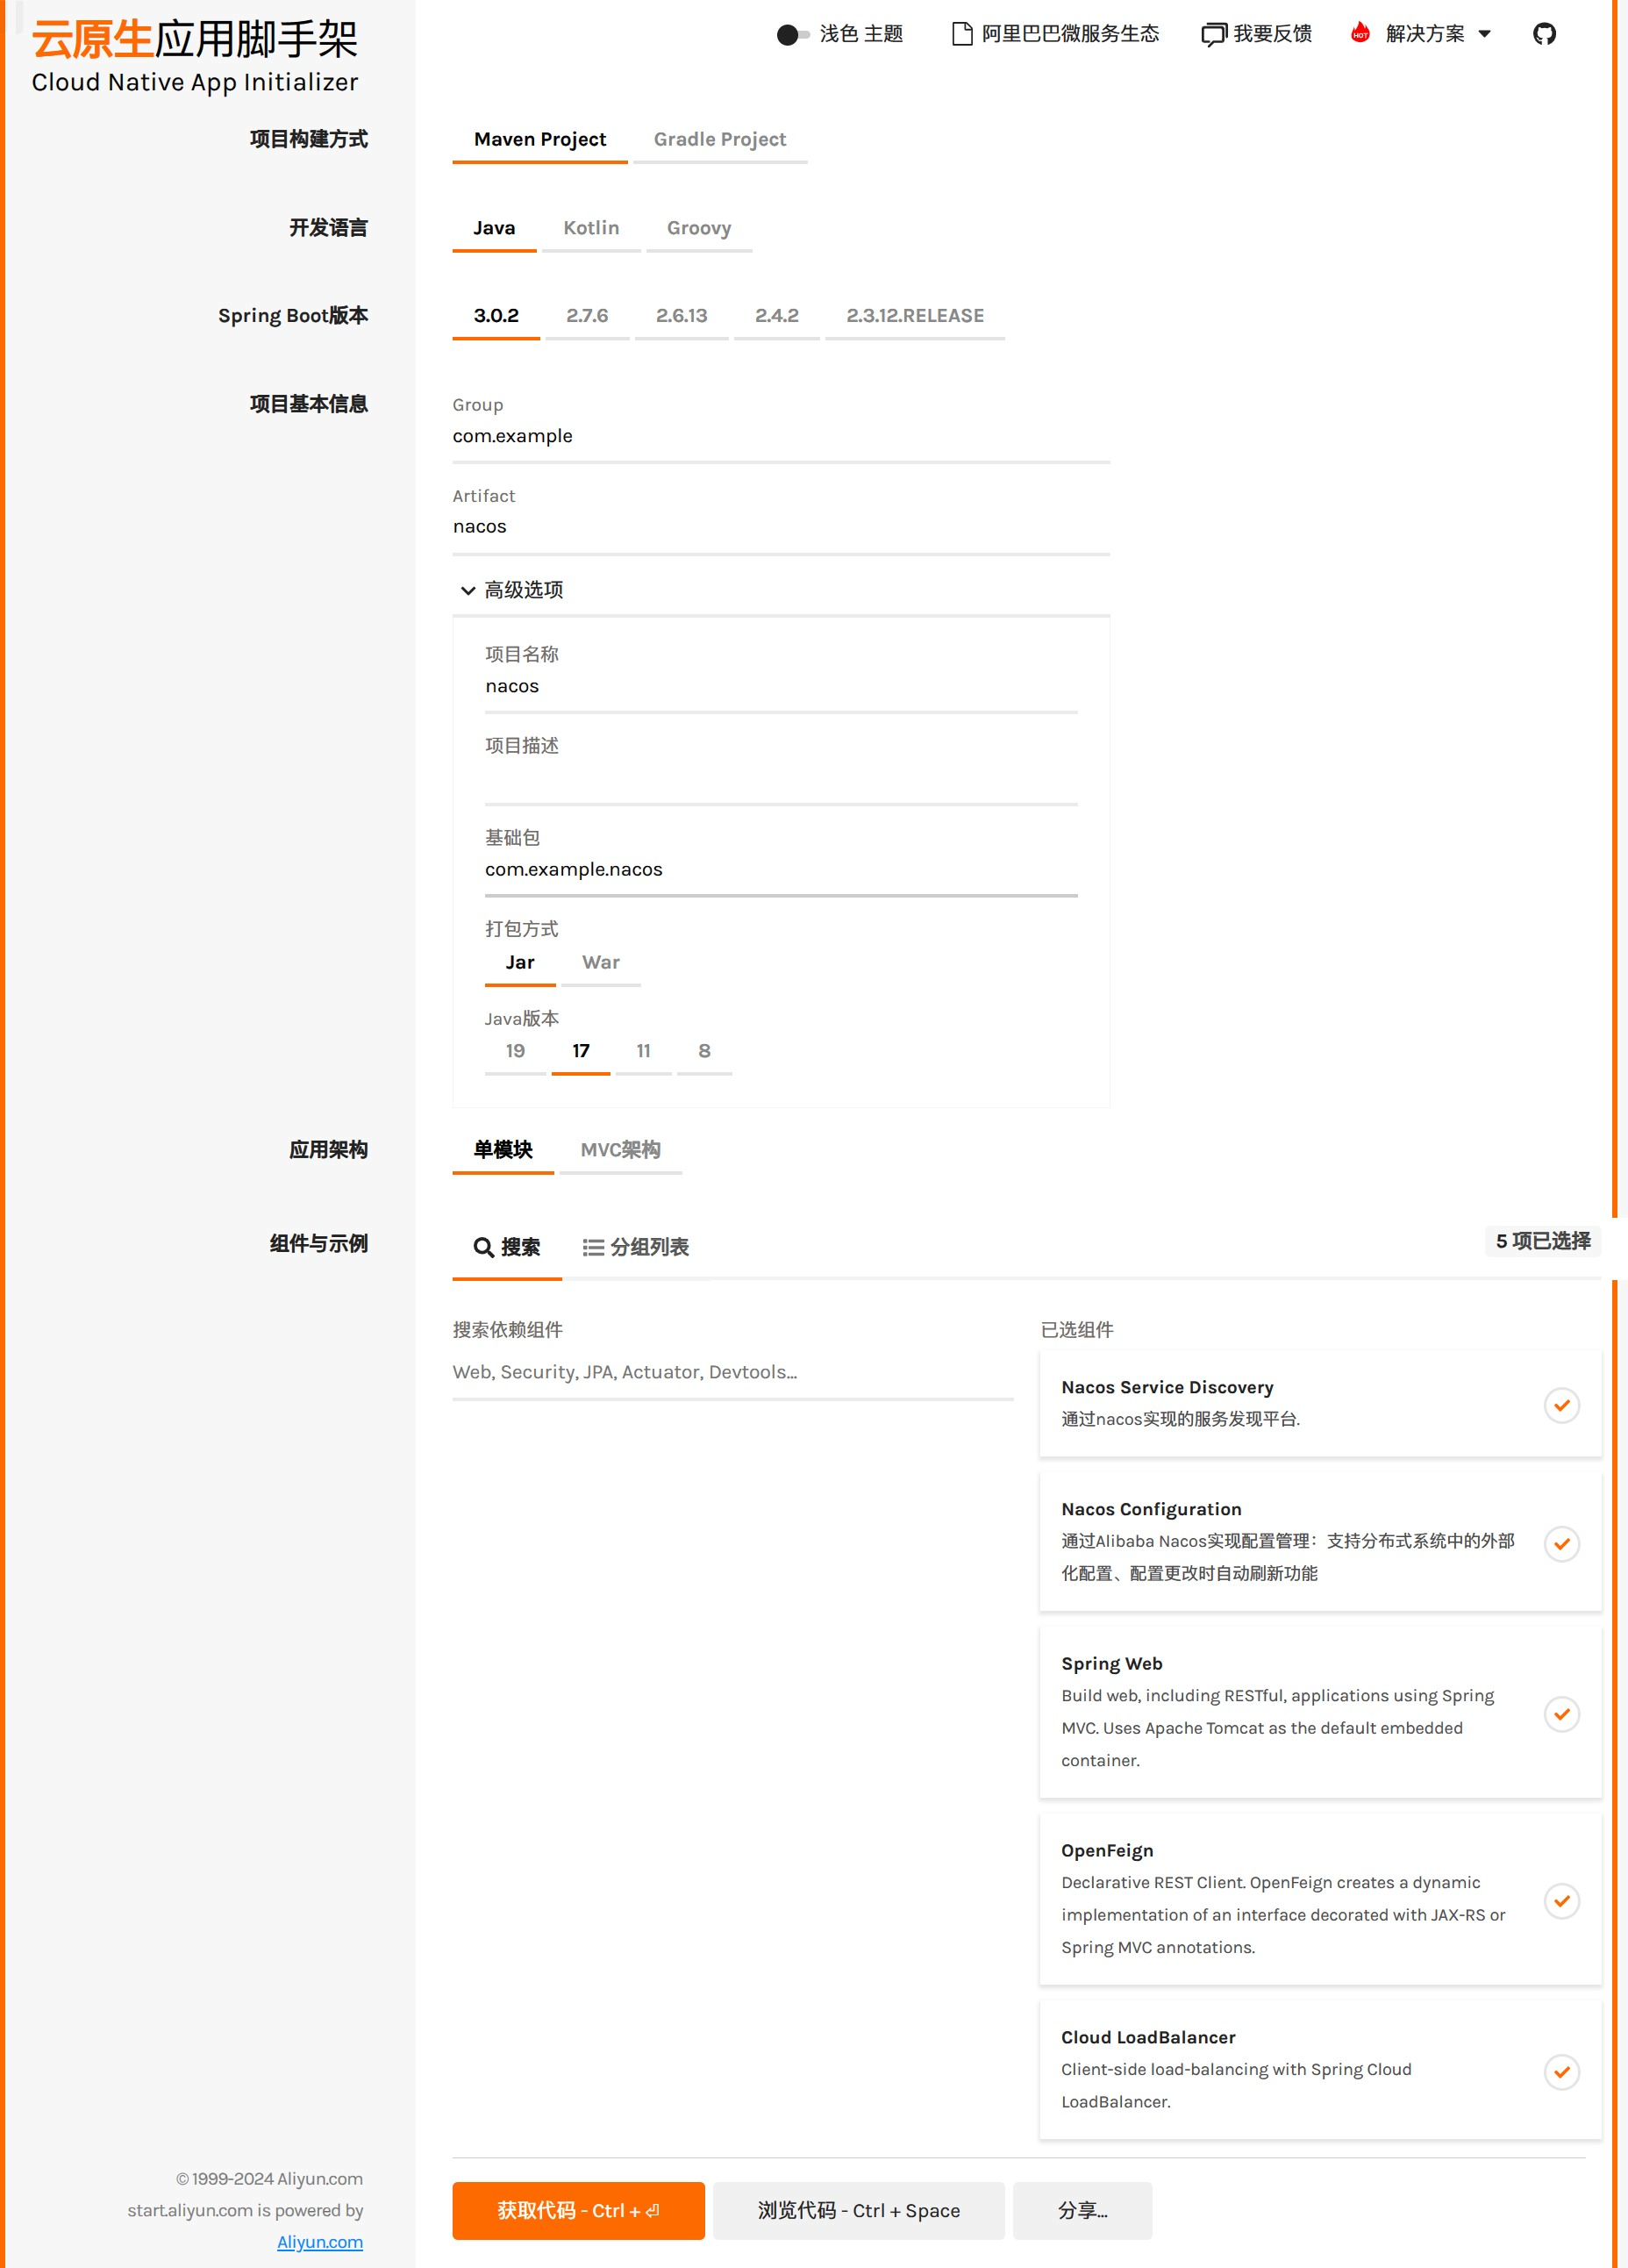Viewport: 1628px width, 2268px height.
Task: Select Java 17 version
Action: [x=581, y=1051]
